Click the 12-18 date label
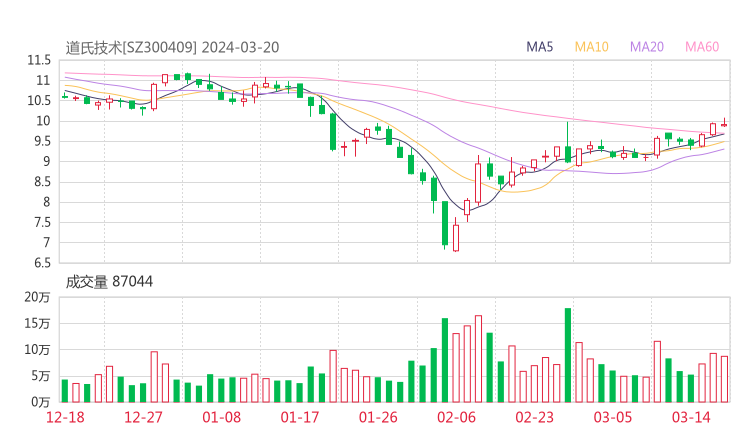The width and height of the screenshot is (740, 440). (65, 417)
